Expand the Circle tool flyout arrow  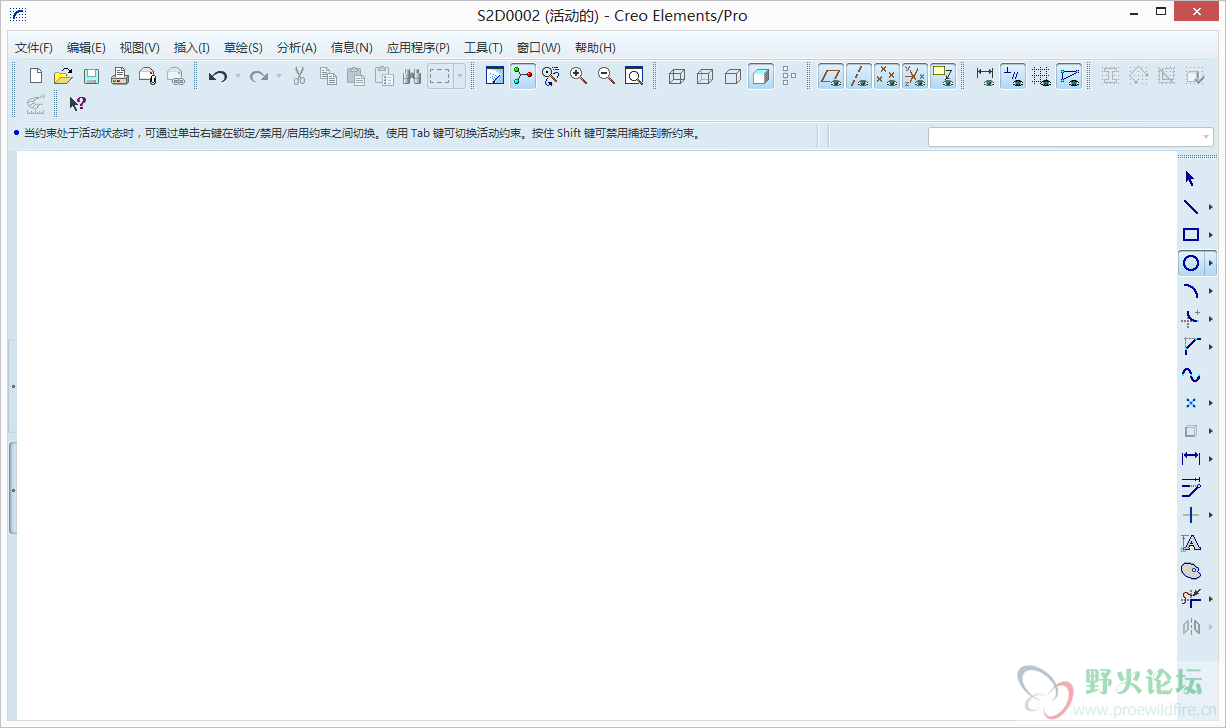point(1210,263)
